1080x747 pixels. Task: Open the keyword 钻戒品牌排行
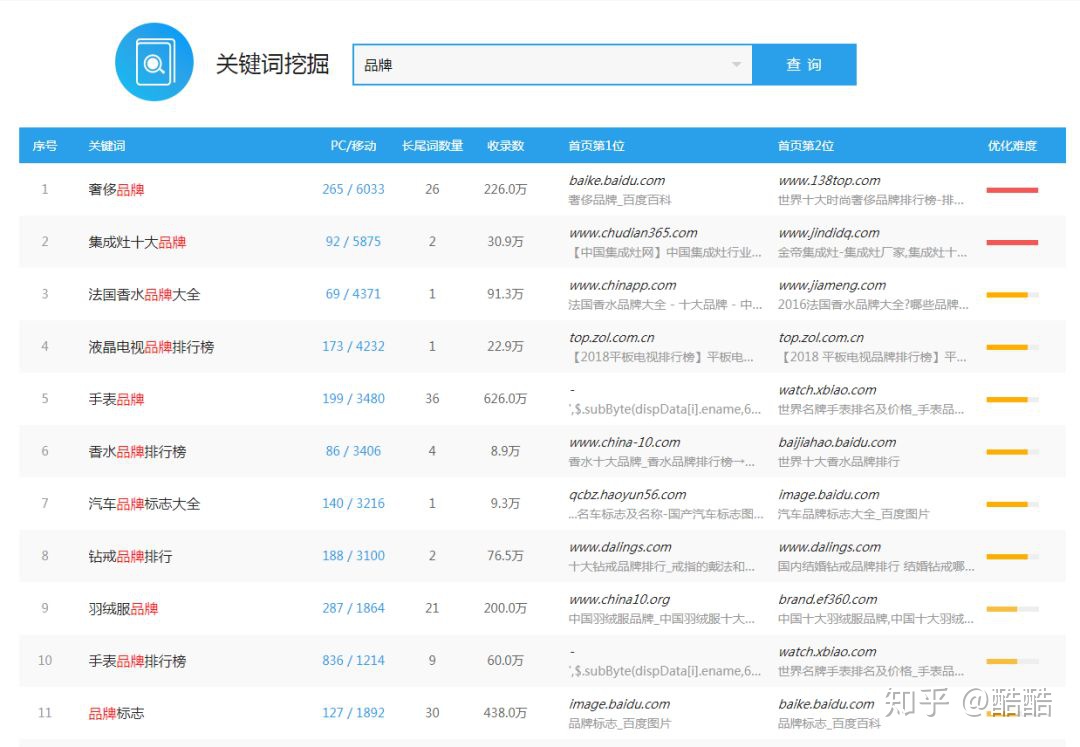click(x=130, y=556)
